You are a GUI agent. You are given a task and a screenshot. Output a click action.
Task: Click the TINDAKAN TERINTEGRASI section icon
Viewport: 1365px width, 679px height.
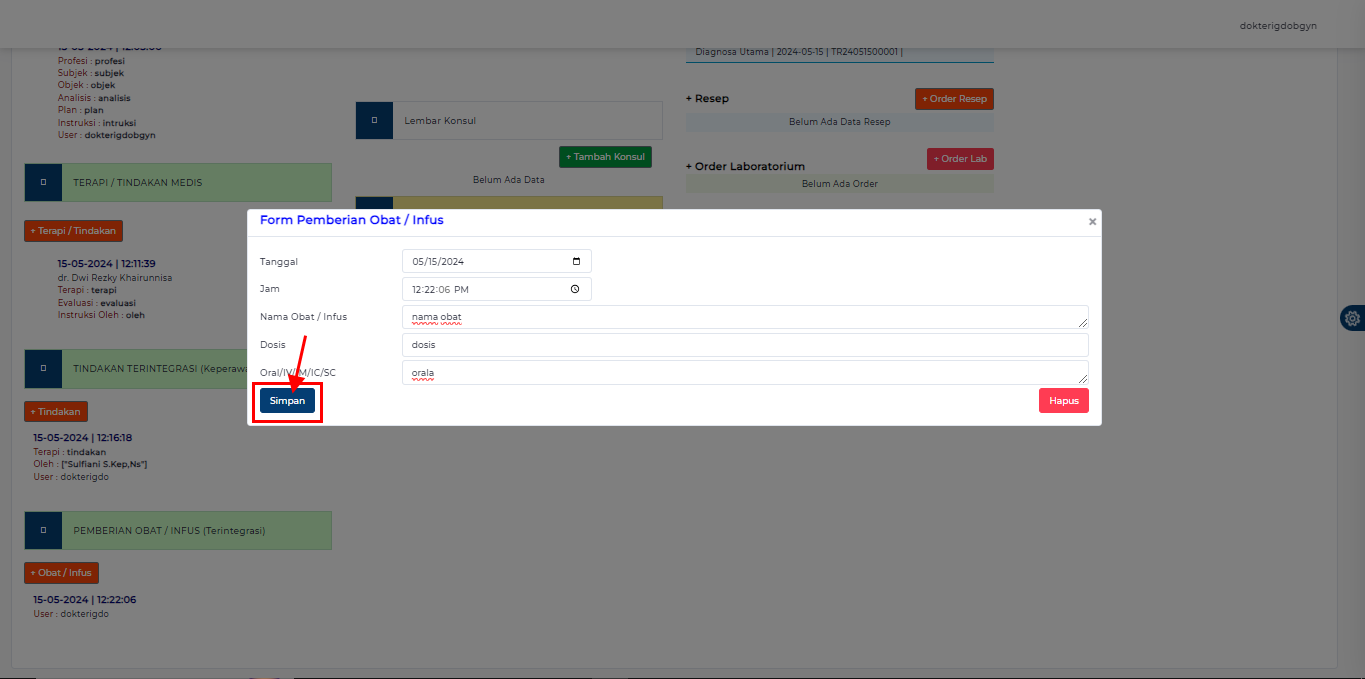(43, 368)
